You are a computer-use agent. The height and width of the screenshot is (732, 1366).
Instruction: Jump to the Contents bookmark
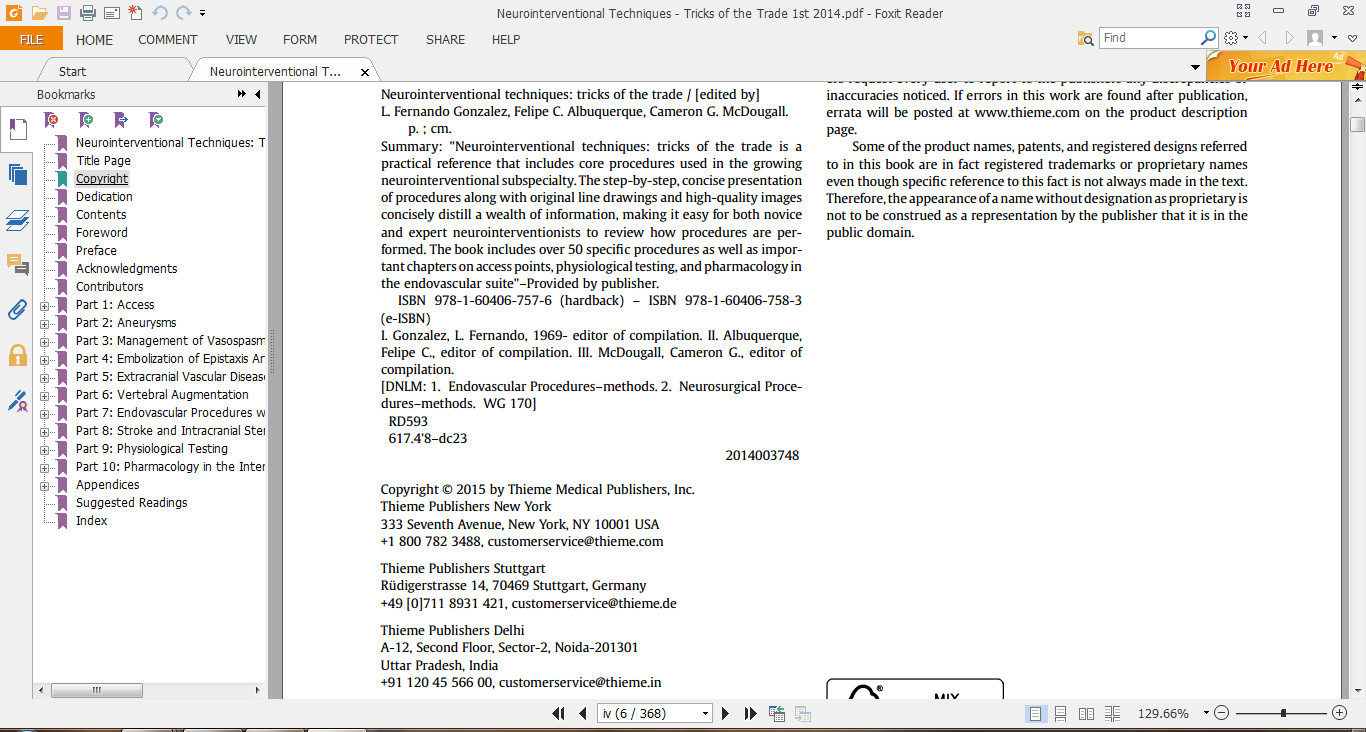(x=101, y=214)
